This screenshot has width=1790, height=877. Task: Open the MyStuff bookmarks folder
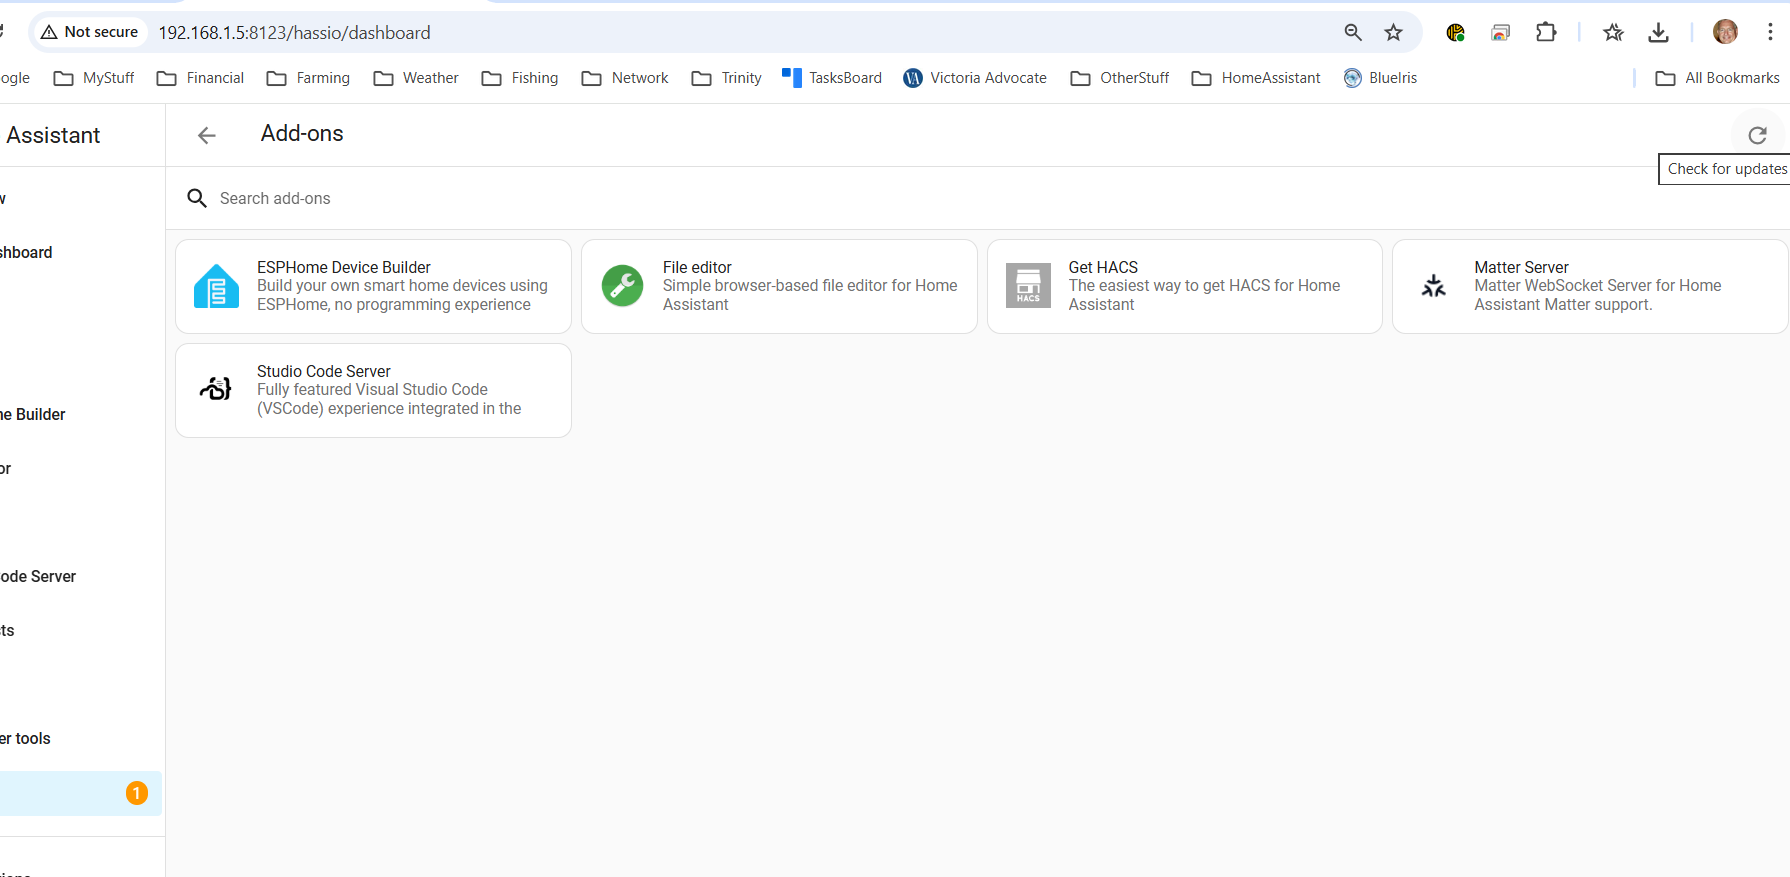tap(94, 78)
